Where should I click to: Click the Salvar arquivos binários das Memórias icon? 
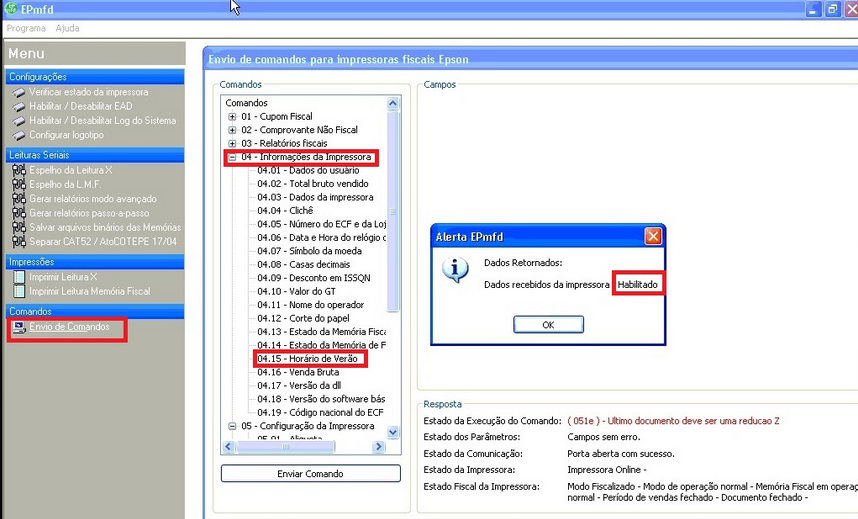coord(19,228)
